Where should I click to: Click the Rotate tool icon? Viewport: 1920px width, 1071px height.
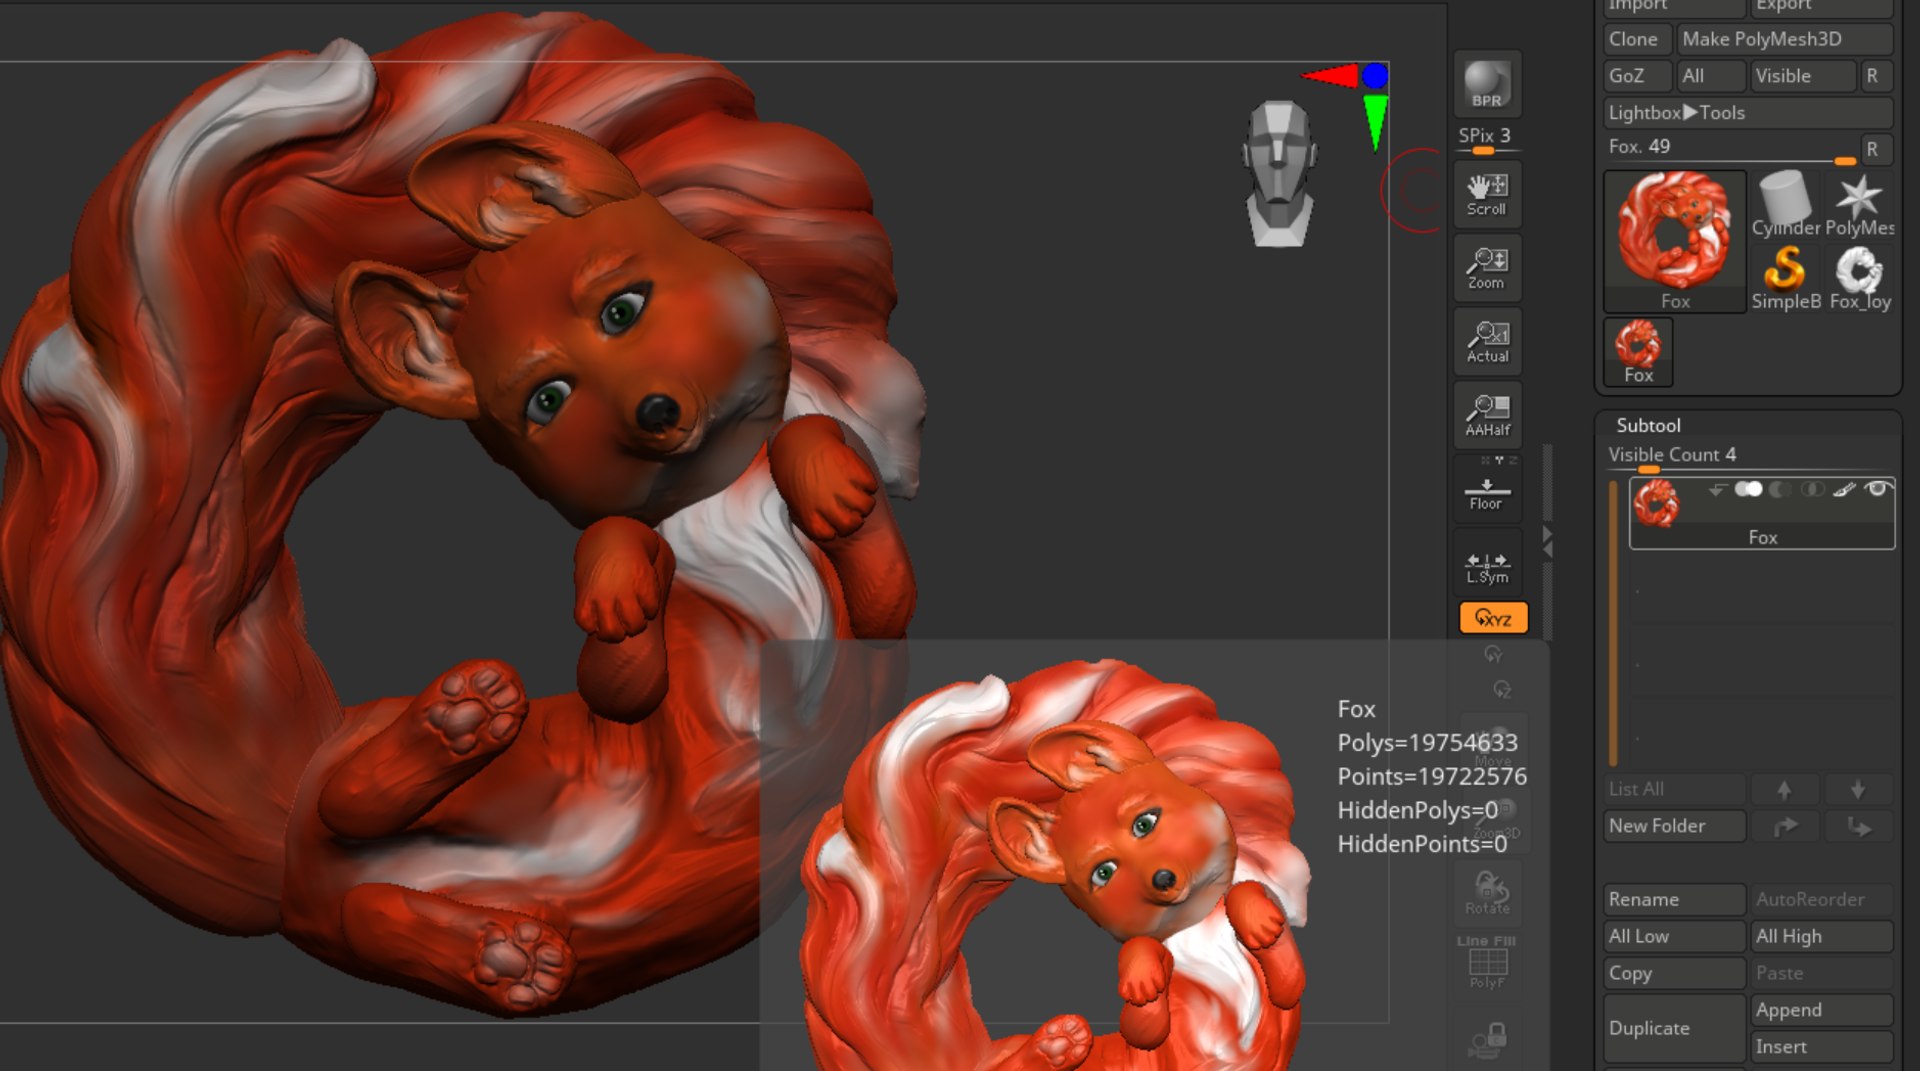coord(1487,892)
